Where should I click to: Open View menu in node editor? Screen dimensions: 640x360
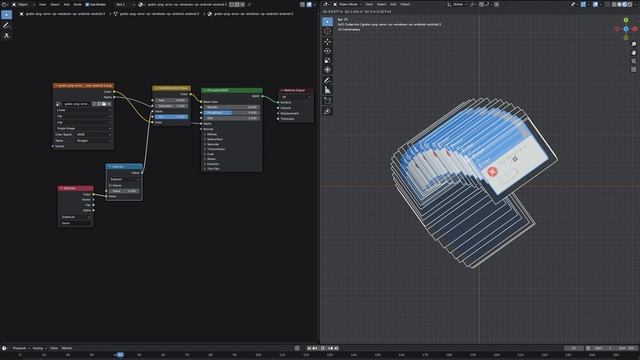point(42,4)
